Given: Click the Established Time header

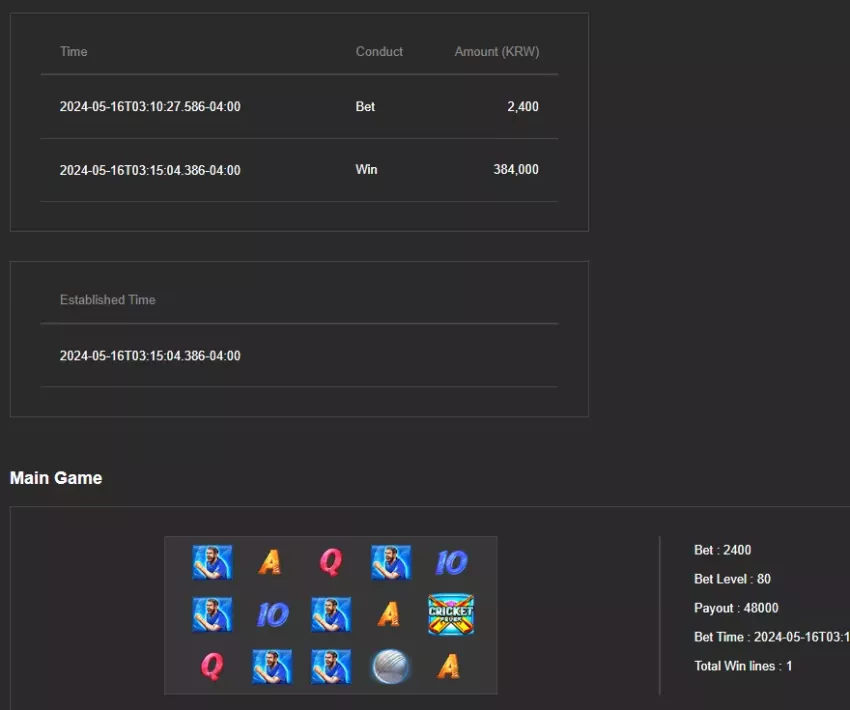Looking at the screenshot, I should (107, 300).
